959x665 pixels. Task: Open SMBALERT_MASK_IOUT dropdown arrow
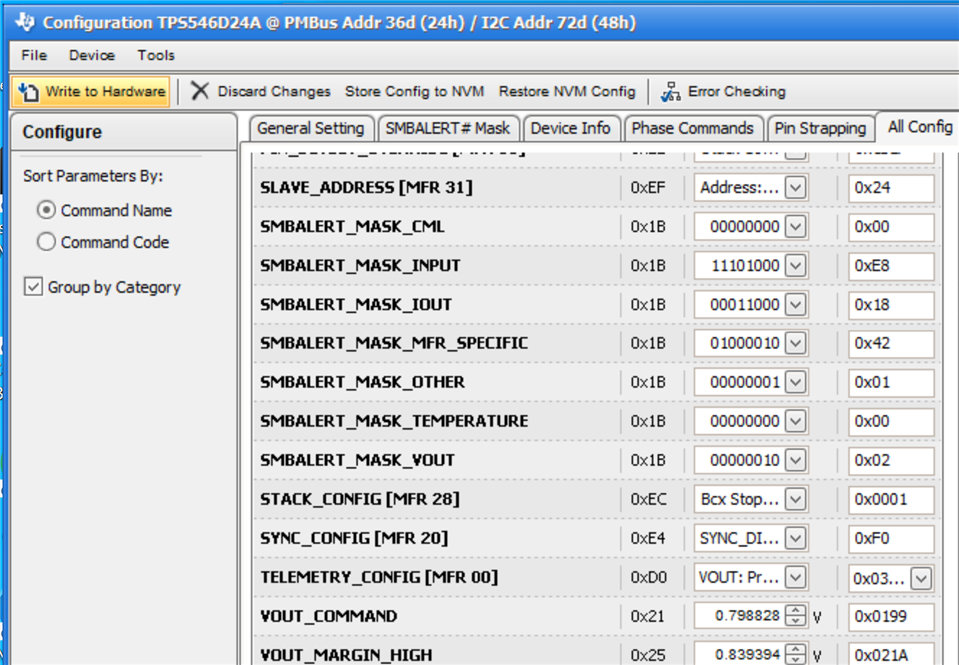795,304
